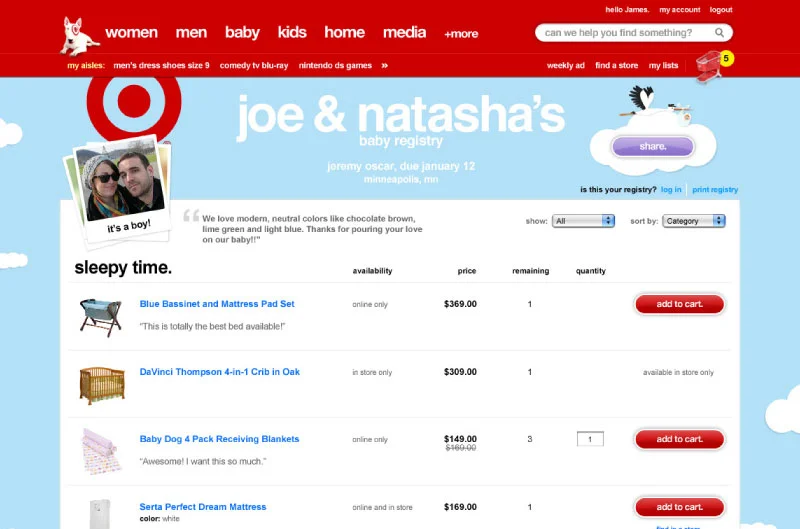Click the Target bullseye dog logo

79,36
